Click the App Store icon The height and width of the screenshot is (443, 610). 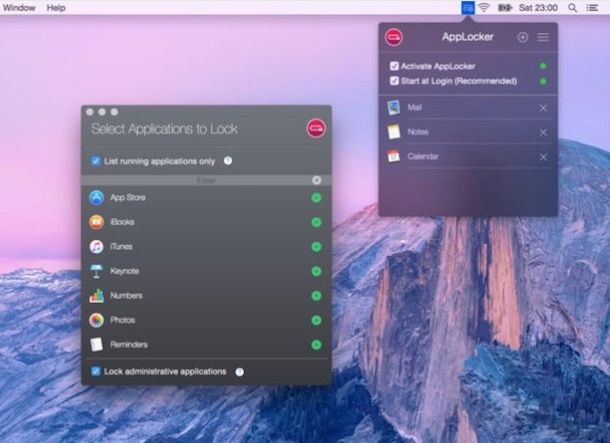96,198
